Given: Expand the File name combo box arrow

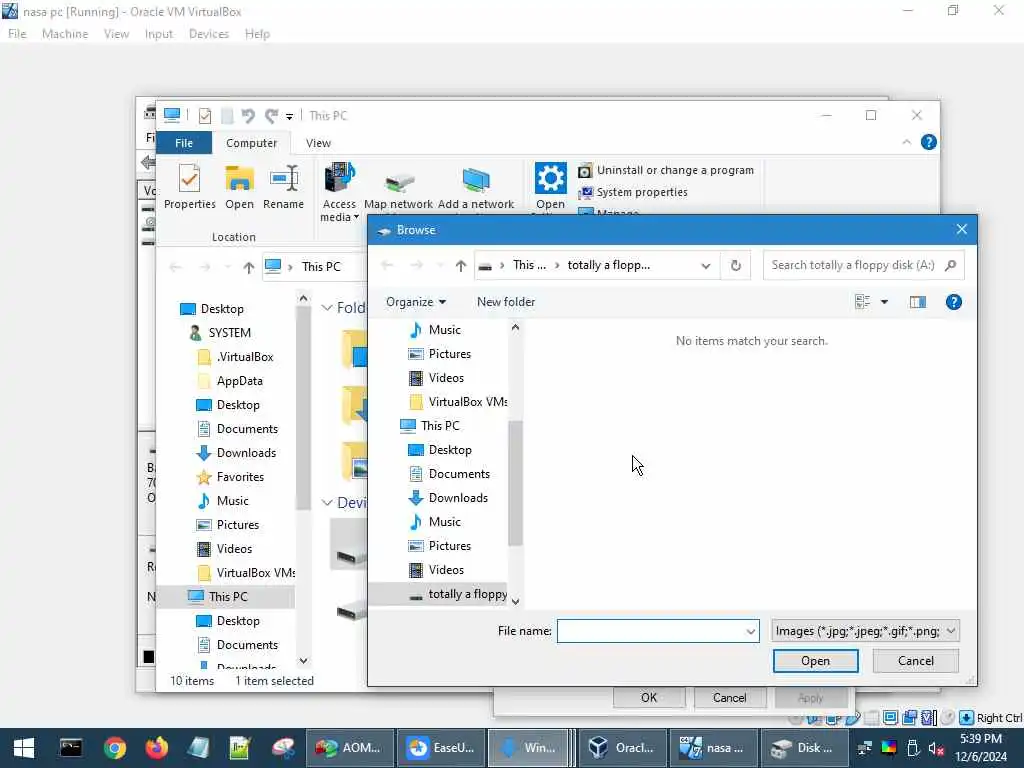Looking at the screenshot, I should 751,632.
